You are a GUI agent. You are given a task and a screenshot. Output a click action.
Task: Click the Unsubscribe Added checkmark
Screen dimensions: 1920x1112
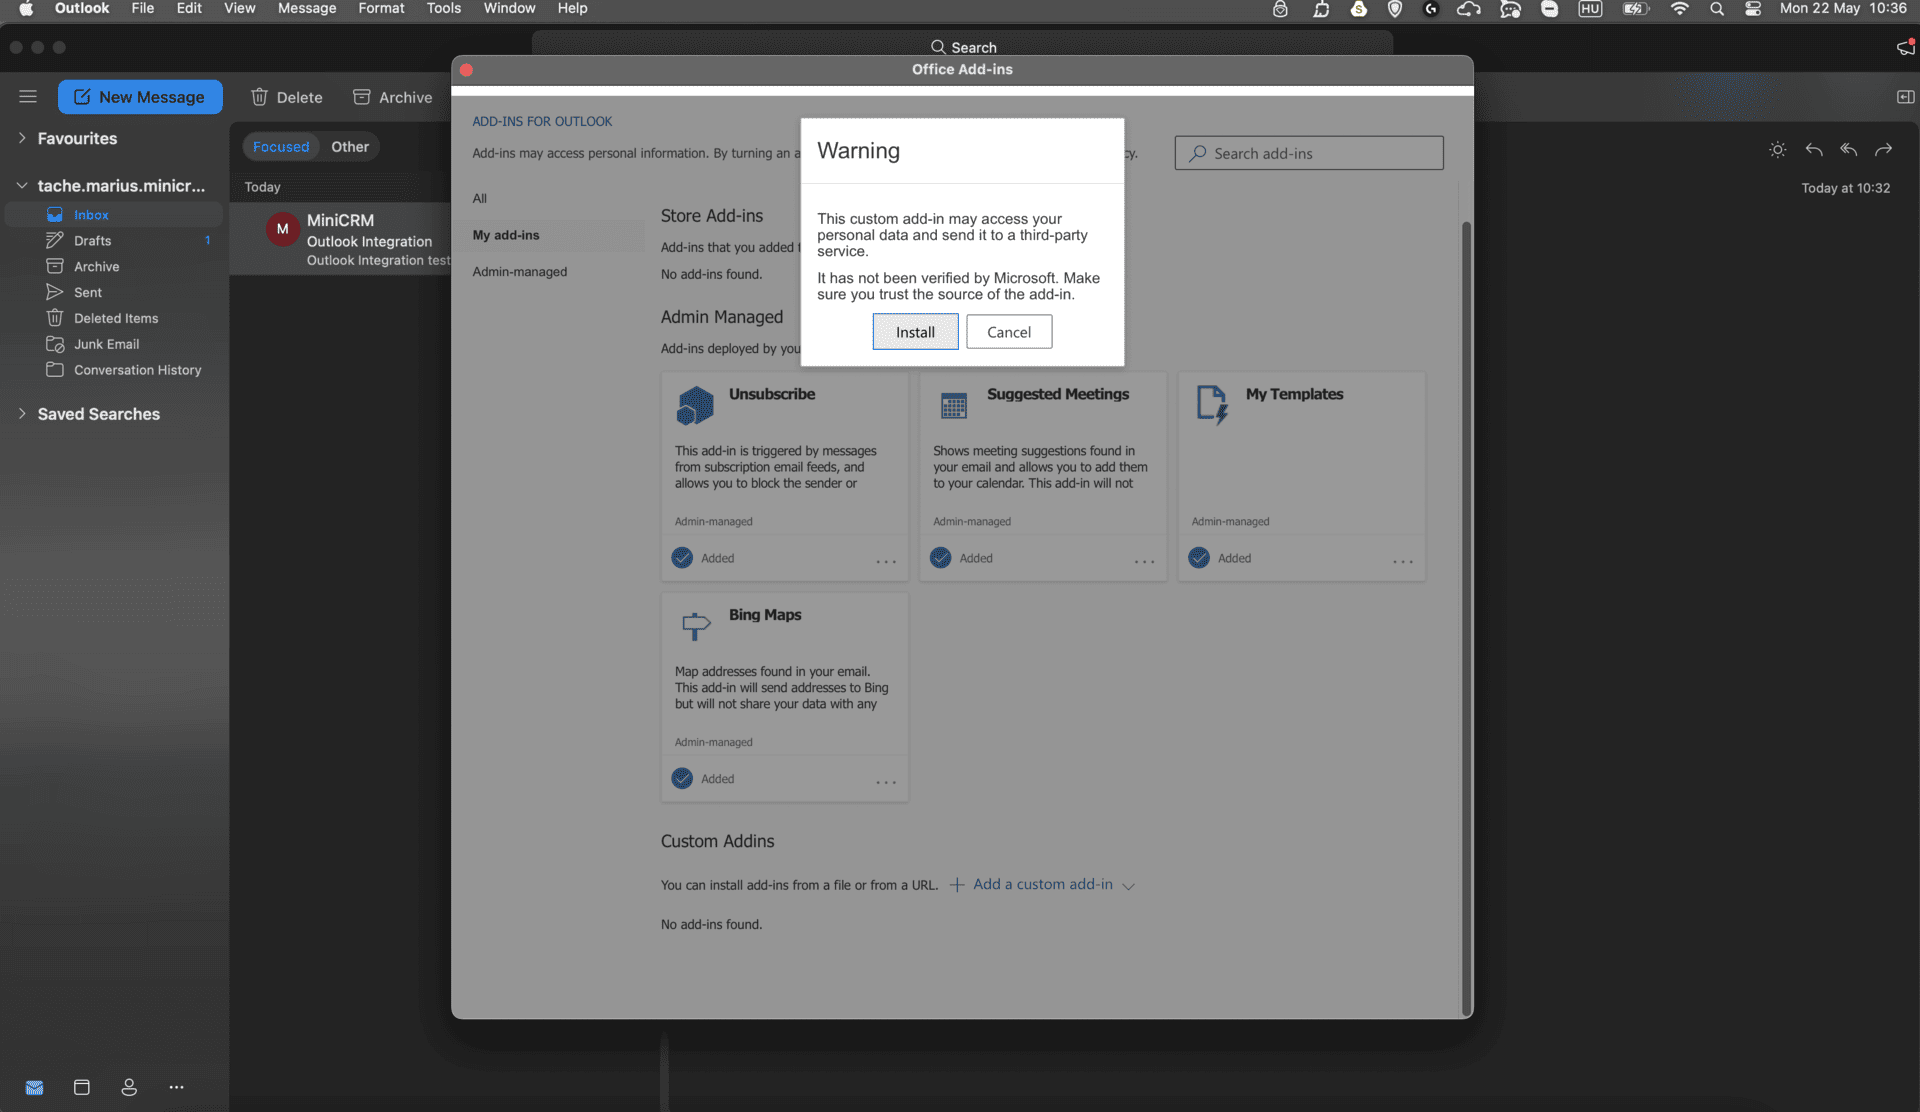[682, 558]
